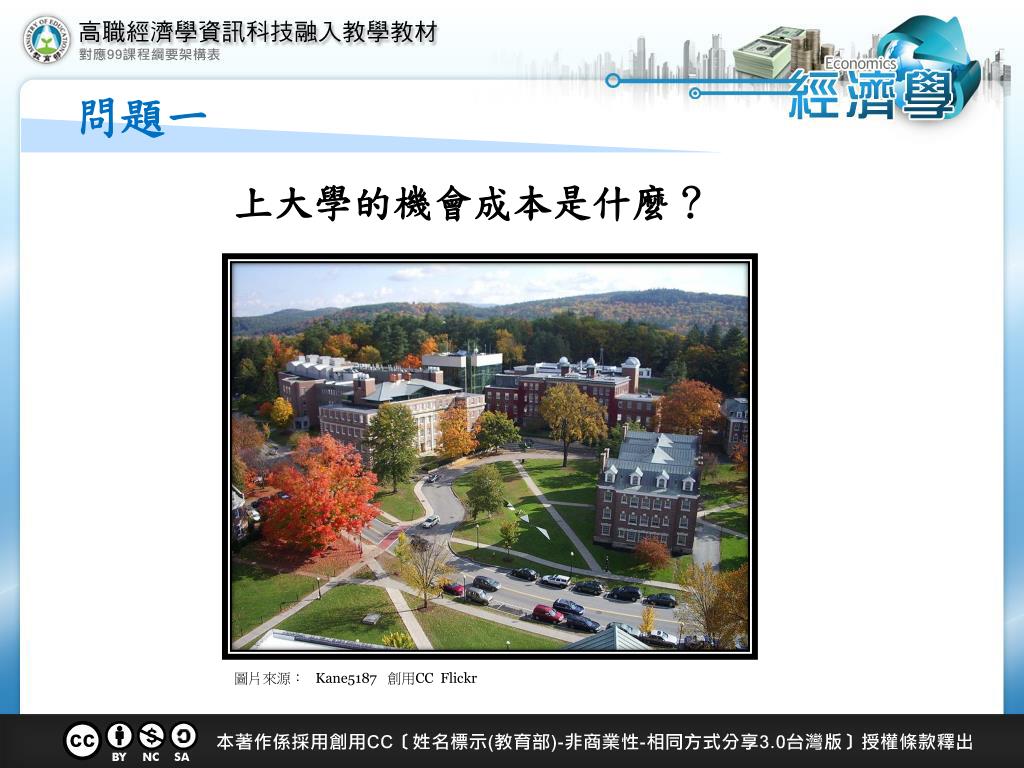Click the NC non-commercial license icon
The width and height of the screenshot is (1024, 768).
pos(151,736)
